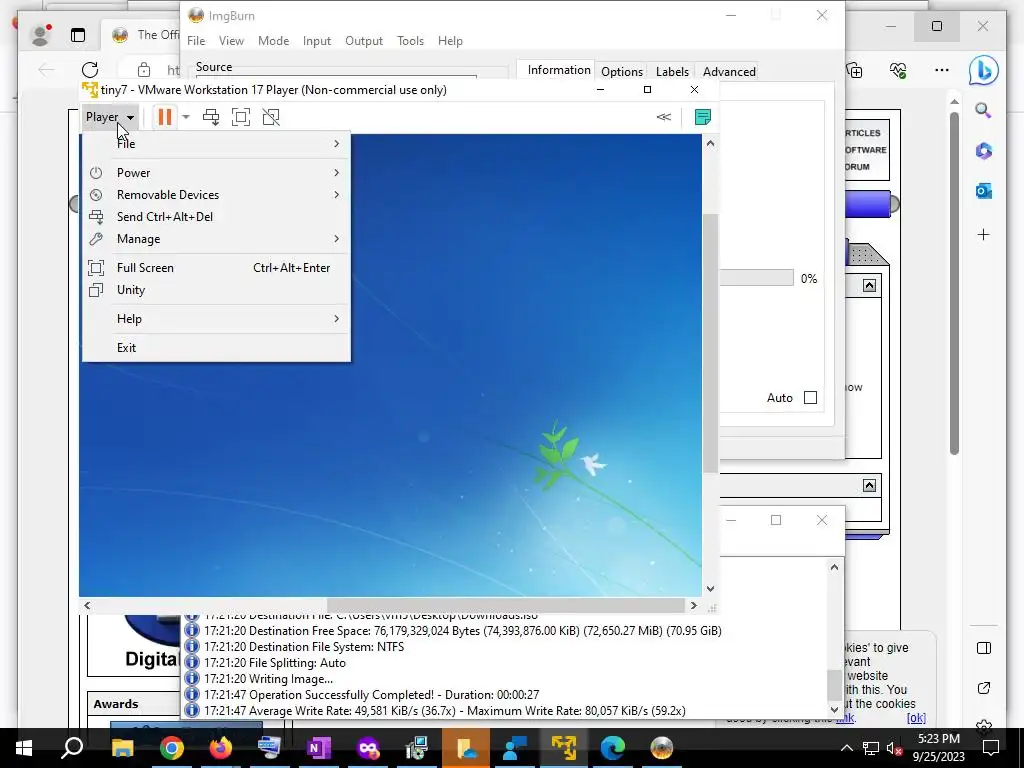The image size is (1024, 768).
Task: Select log line 'Operation Successfully Completed!'
Action: click(372, 695)
